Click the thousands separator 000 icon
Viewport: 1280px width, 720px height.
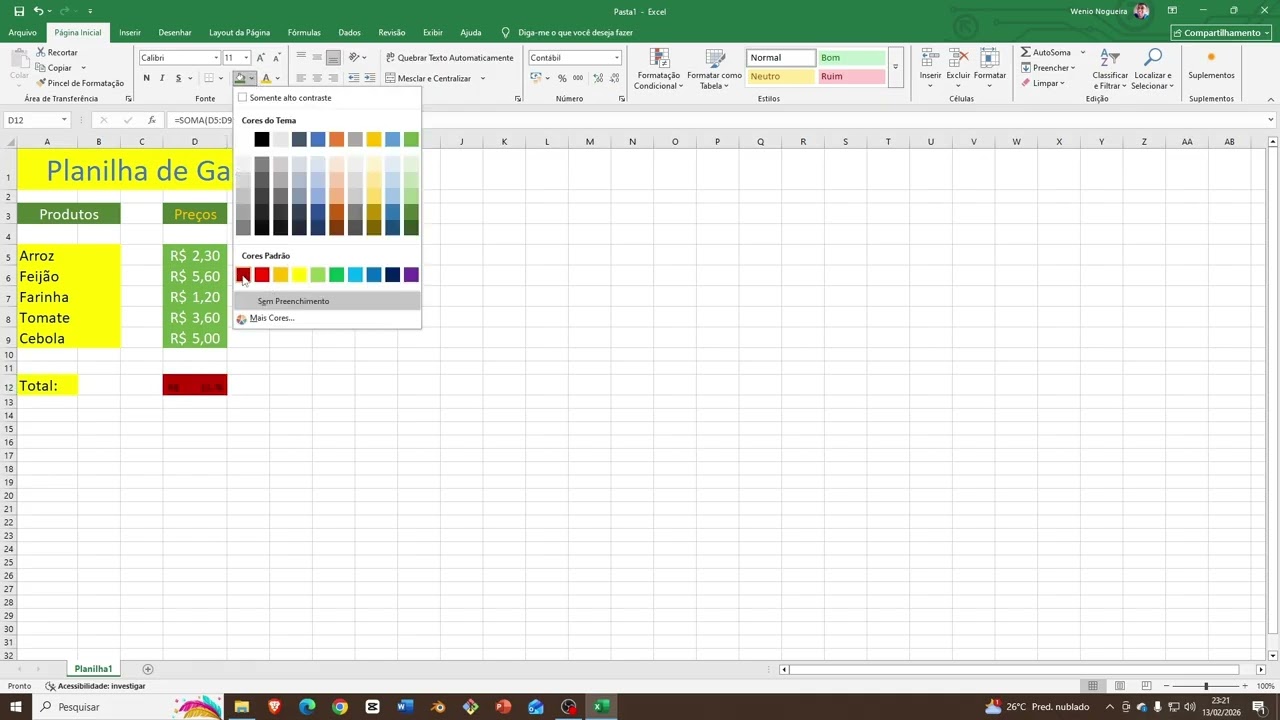pos(577,78)
